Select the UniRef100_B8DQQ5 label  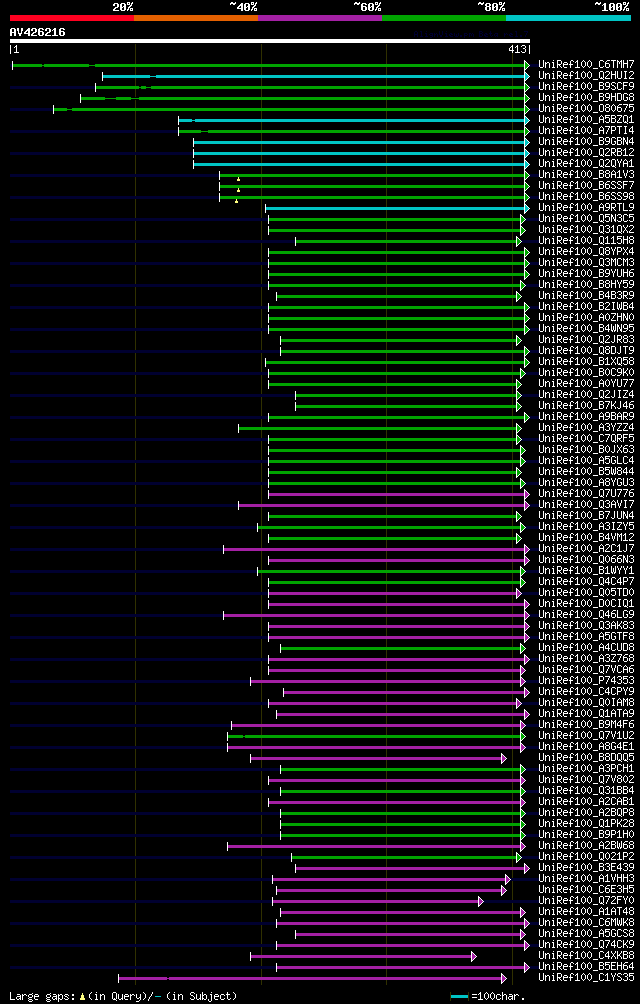click(586, 759)
